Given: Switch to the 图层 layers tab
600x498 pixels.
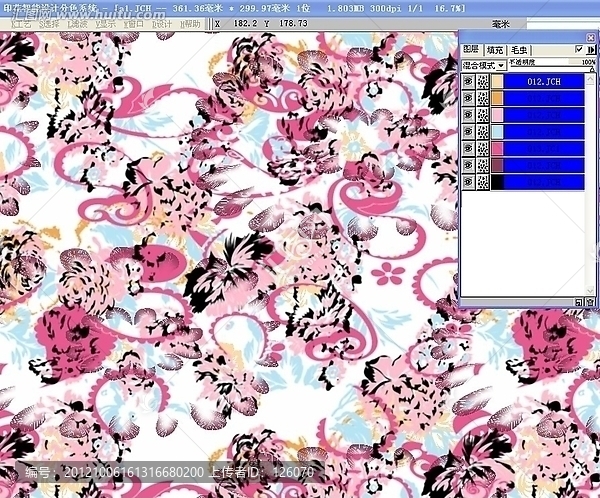Looking at the screenshot, I should point(471,49).
